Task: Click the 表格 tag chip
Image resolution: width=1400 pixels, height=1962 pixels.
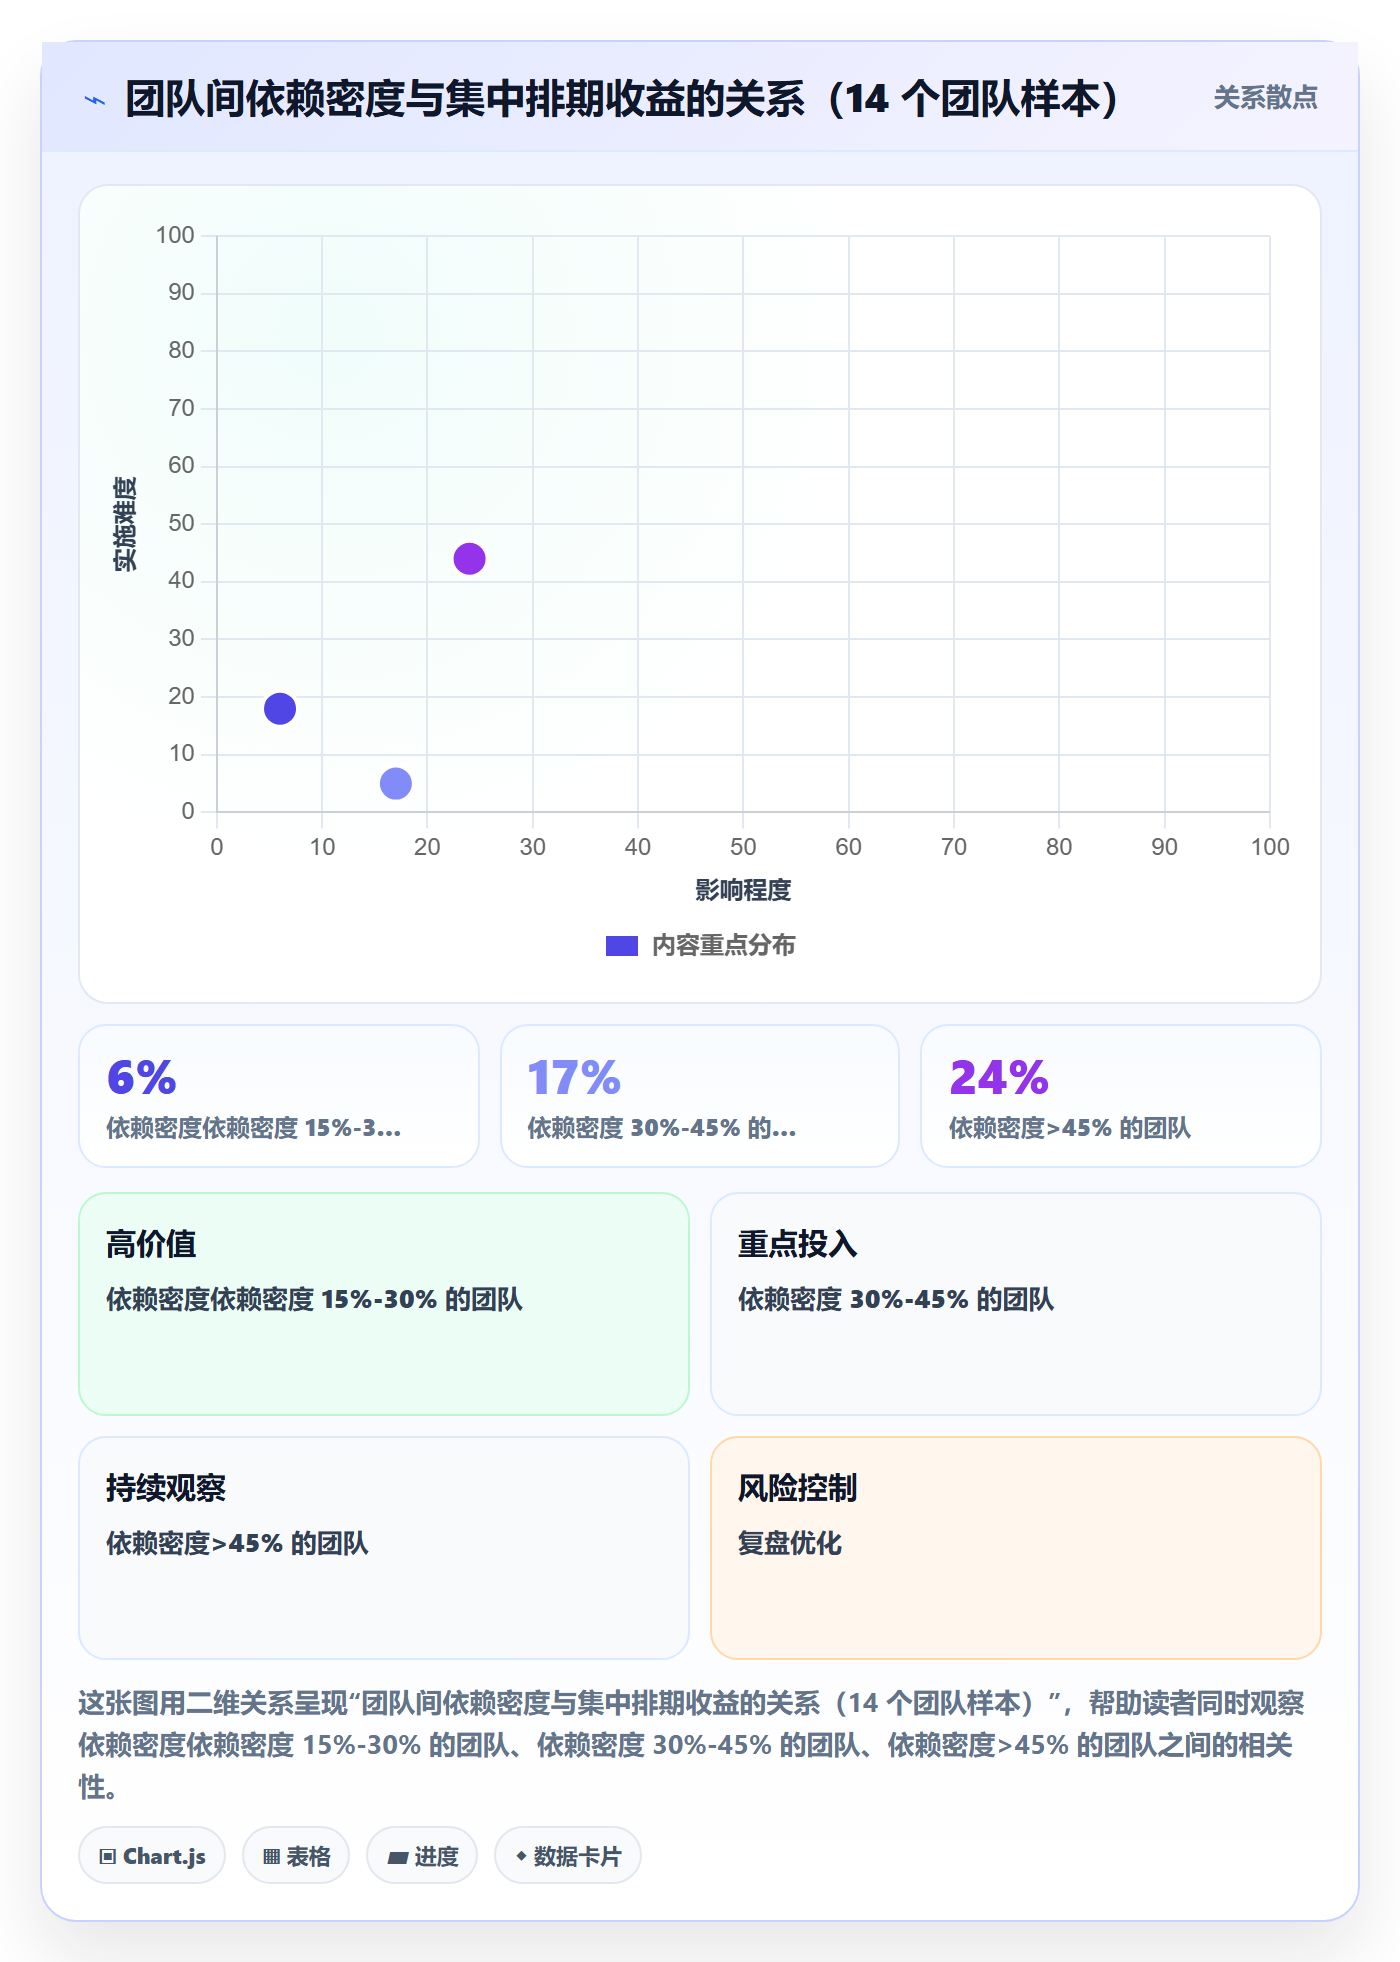Action: click(296, 1856)
